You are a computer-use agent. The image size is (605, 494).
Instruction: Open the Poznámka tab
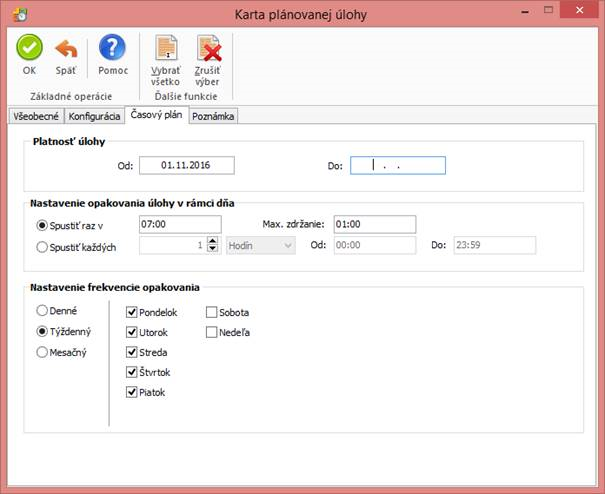pyautogui.click(x=213, y=116)
